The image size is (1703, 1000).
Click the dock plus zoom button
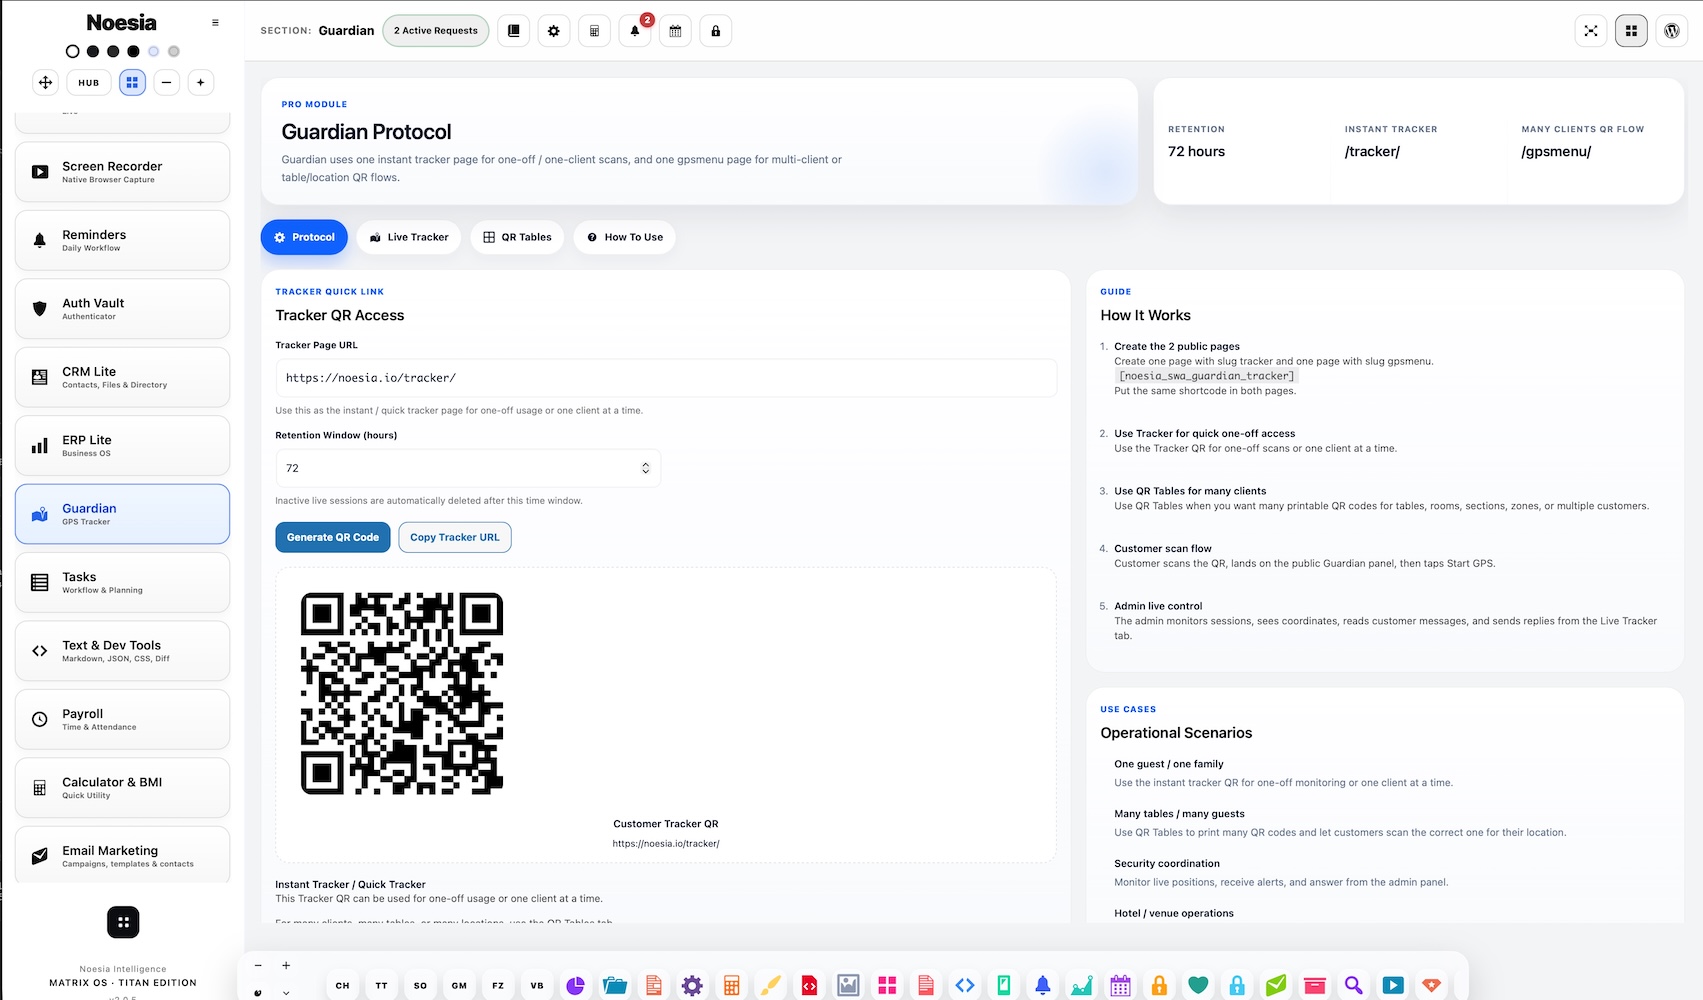coord(286,965)
